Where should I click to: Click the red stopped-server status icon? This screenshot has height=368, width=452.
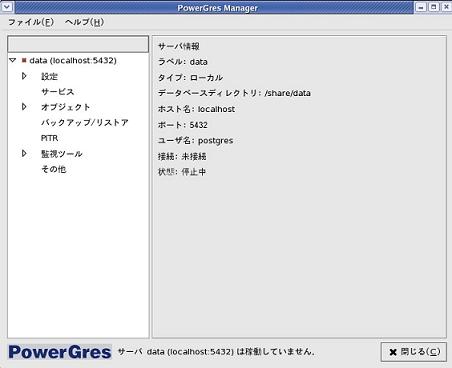pos(24,60)
